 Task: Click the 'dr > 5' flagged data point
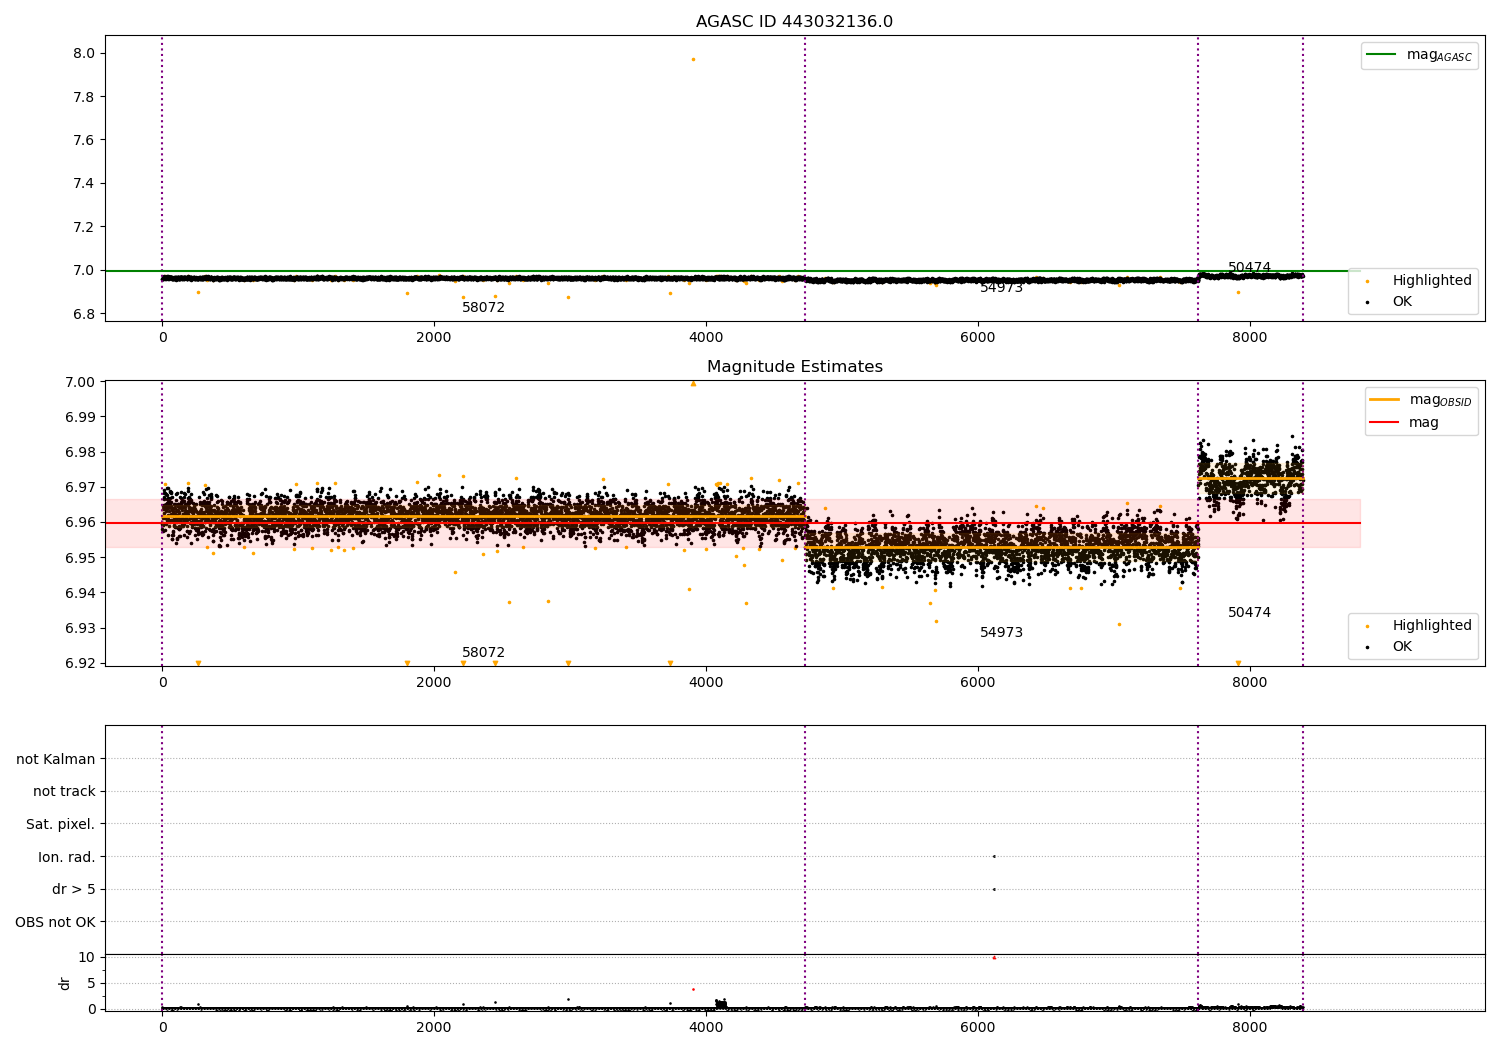993,889
